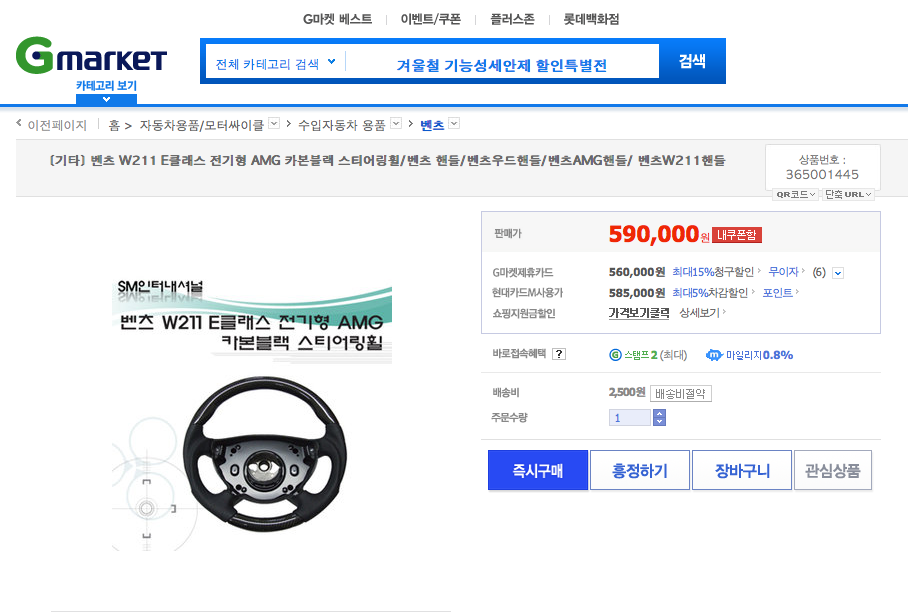This screenshot has height=612, width=908.
Task: Expand the dropdown next to 자동차용품/모터싸이클
Action: point(274,123)
